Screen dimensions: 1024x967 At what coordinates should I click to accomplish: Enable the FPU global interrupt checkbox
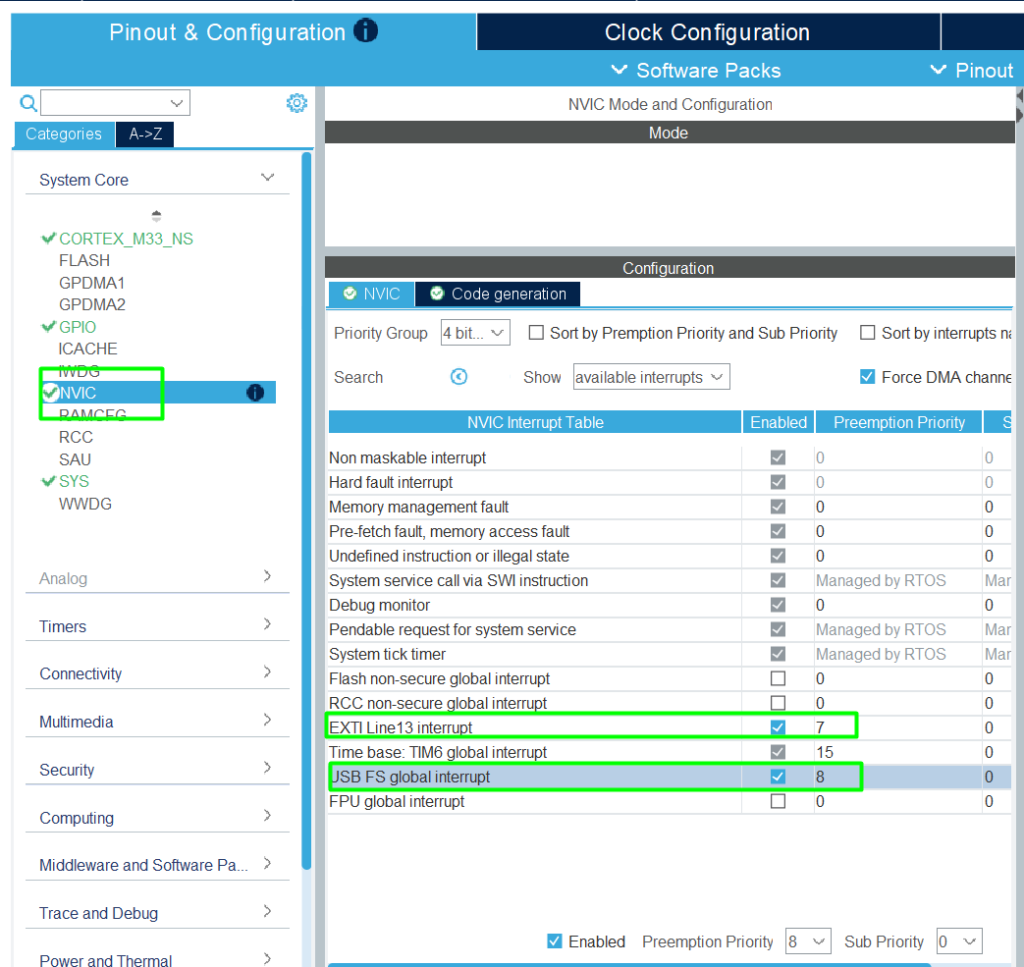point(778,801)
